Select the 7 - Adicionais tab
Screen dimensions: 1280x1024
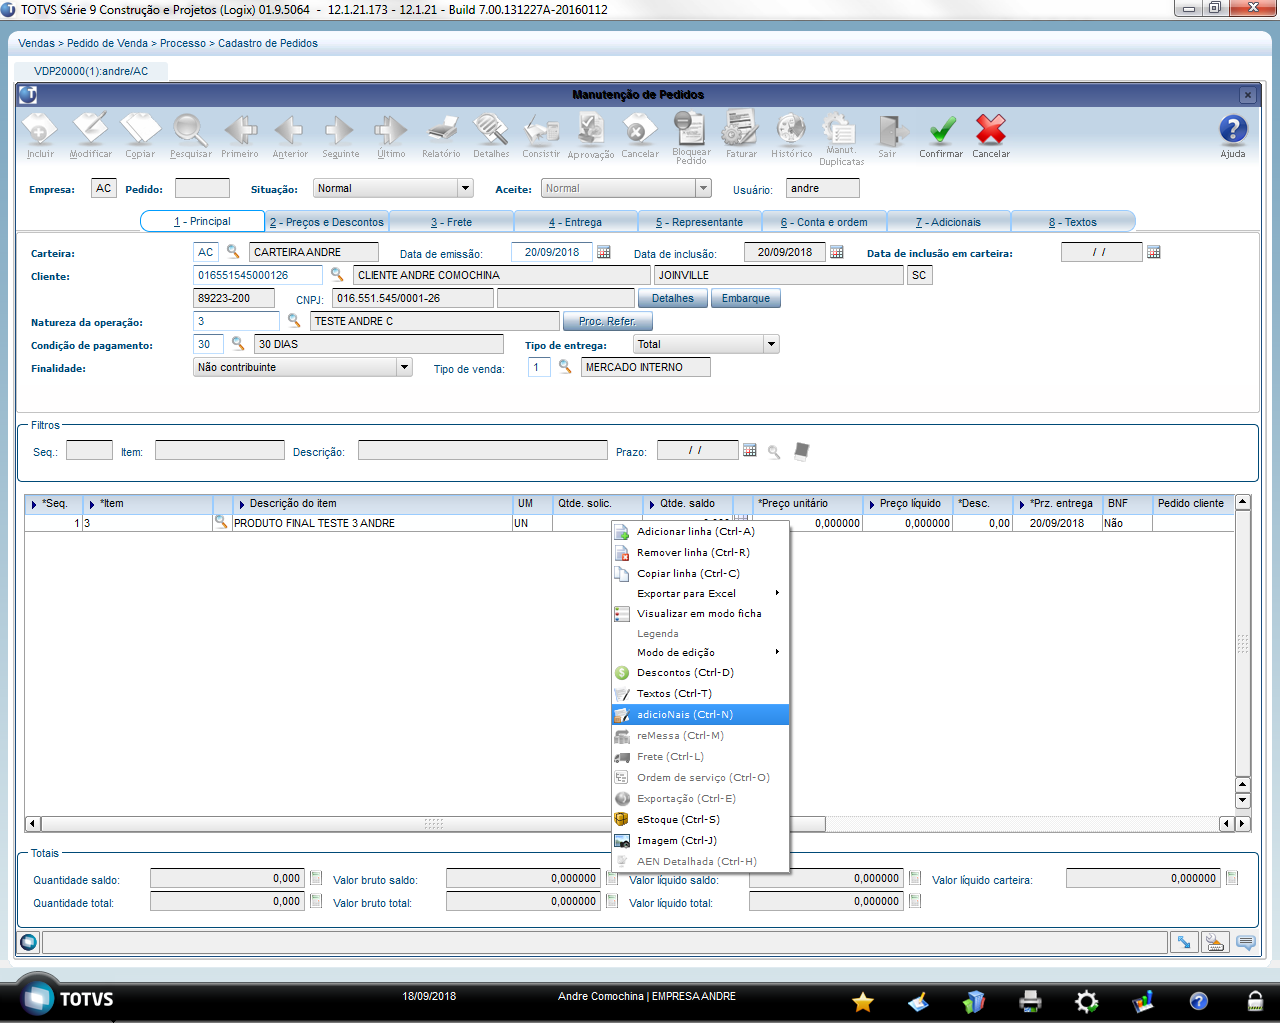coord(948,222)
